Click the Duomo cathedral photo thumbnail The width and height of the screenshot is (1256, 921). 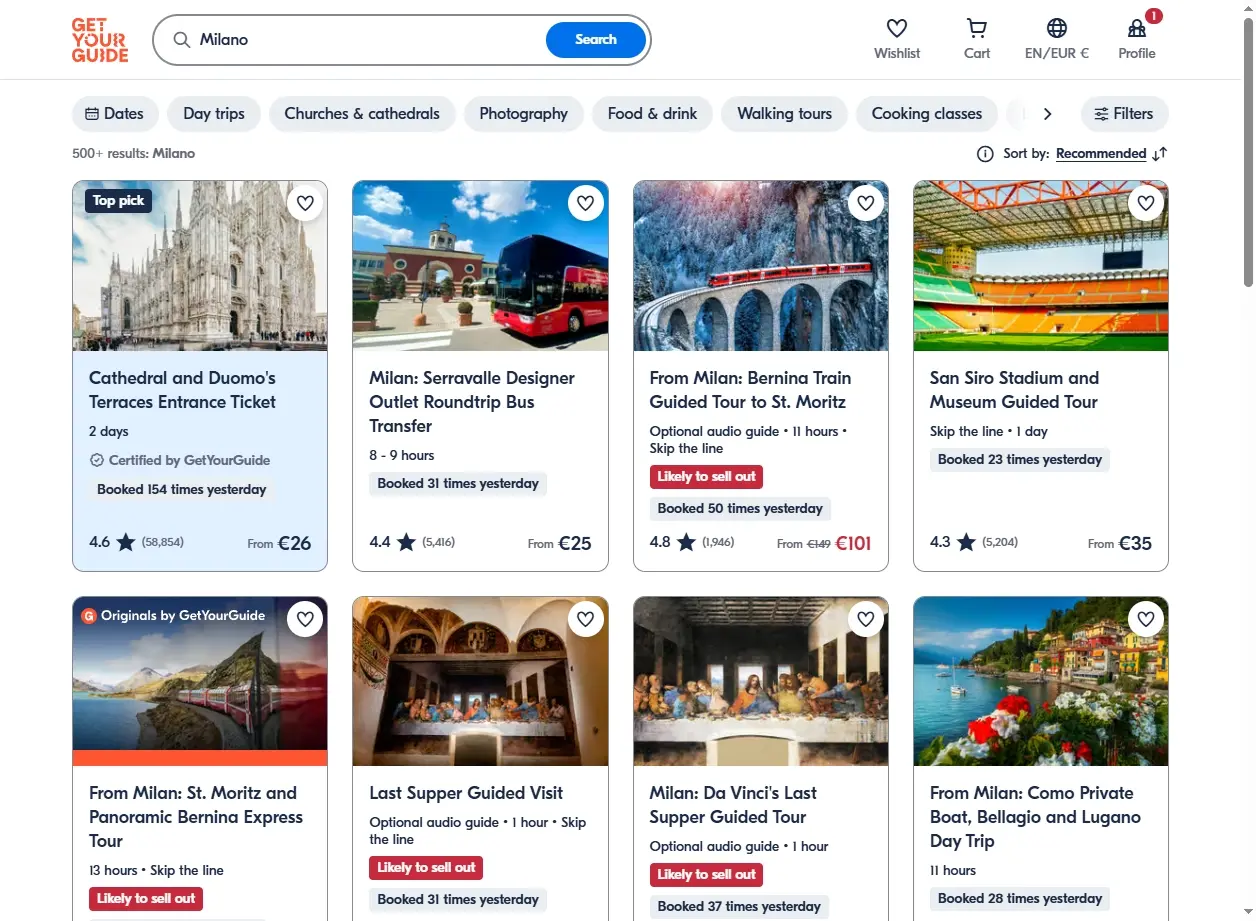200,266
